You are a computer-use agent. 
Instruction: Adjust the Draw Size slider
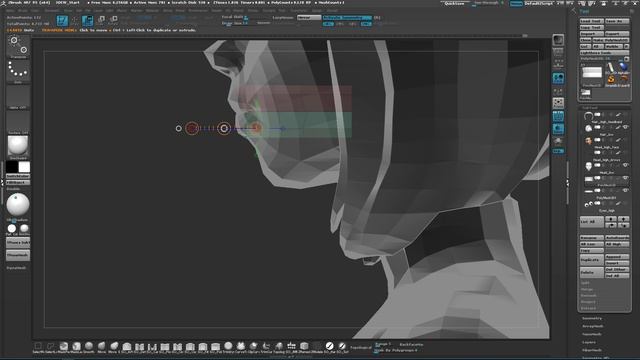pyautogui.click(x=234, y=23)
